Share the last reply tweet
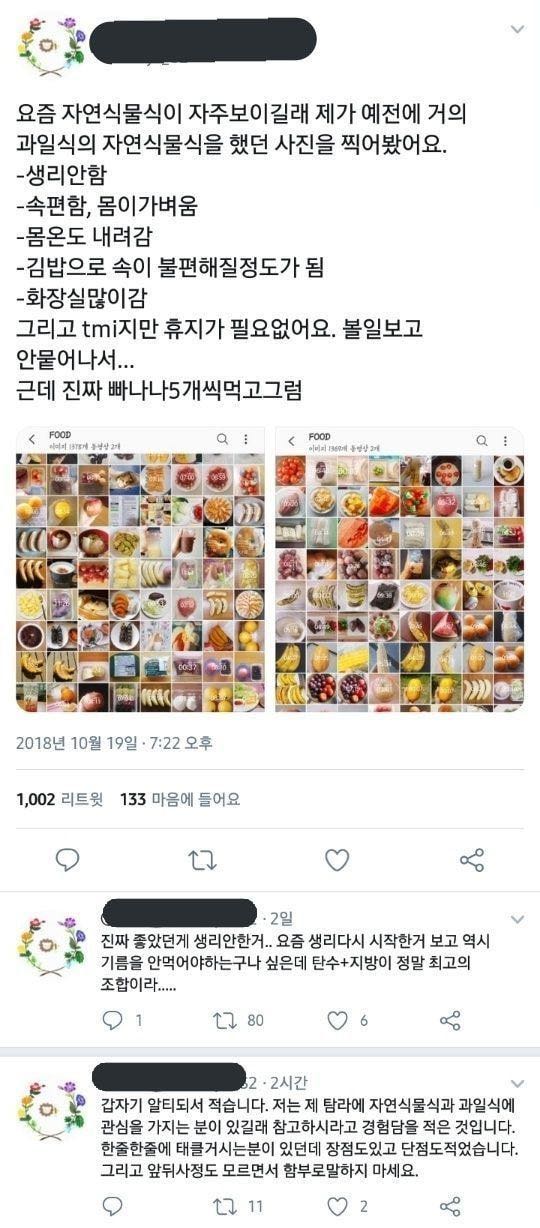Viewport: 540px width, 1228px height. pos(451,1205)
